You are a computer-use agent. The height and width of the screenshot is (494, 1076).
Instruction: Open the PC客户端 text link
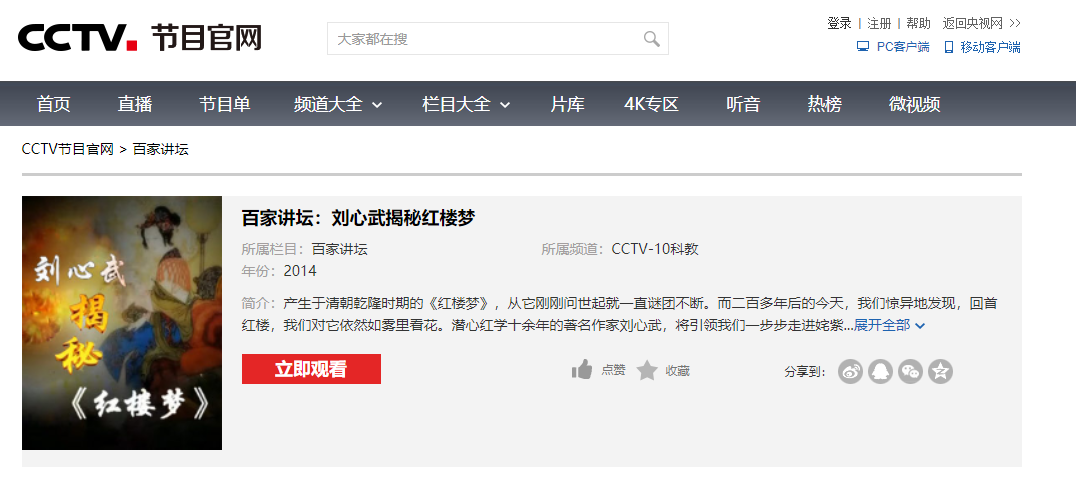pos(903,47)
